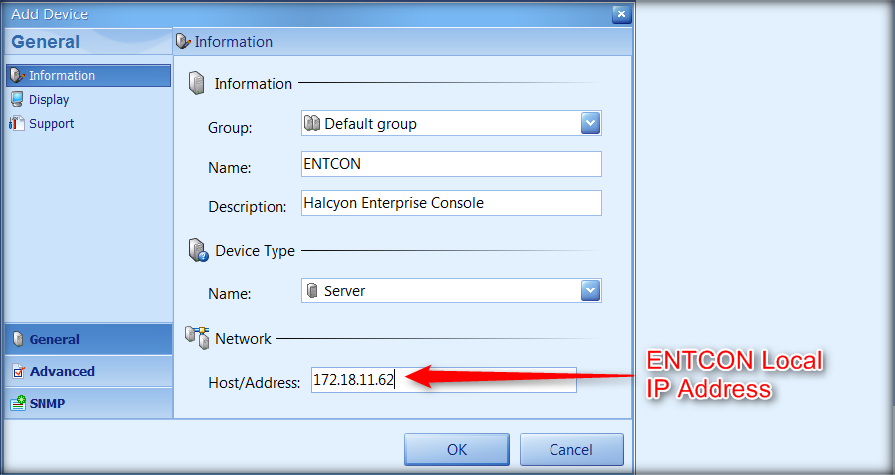Image resolution: width=895 pixels, height=475 pixels.
Task: Click the Network section icon
Action: (198, 339)
